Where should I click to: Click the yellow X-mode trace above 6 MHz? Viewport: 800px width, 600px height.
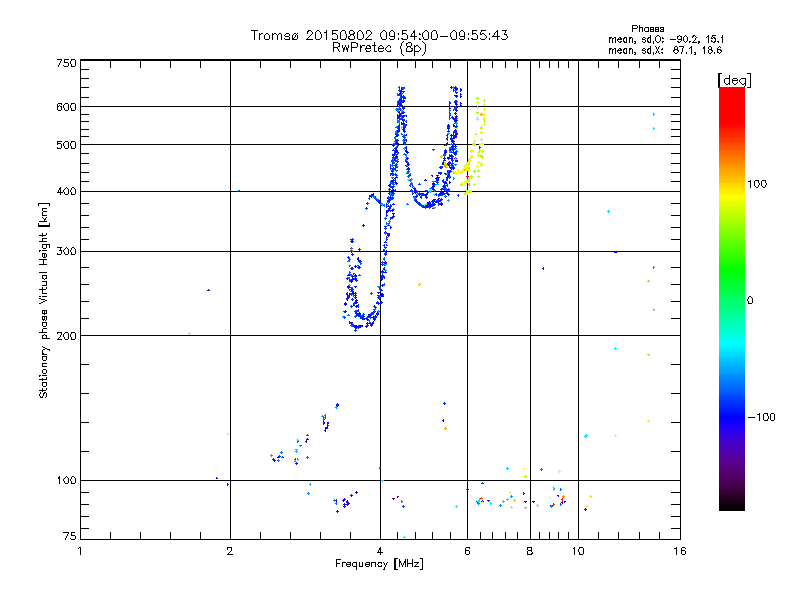pyautogui.click(x=477, y=148)
